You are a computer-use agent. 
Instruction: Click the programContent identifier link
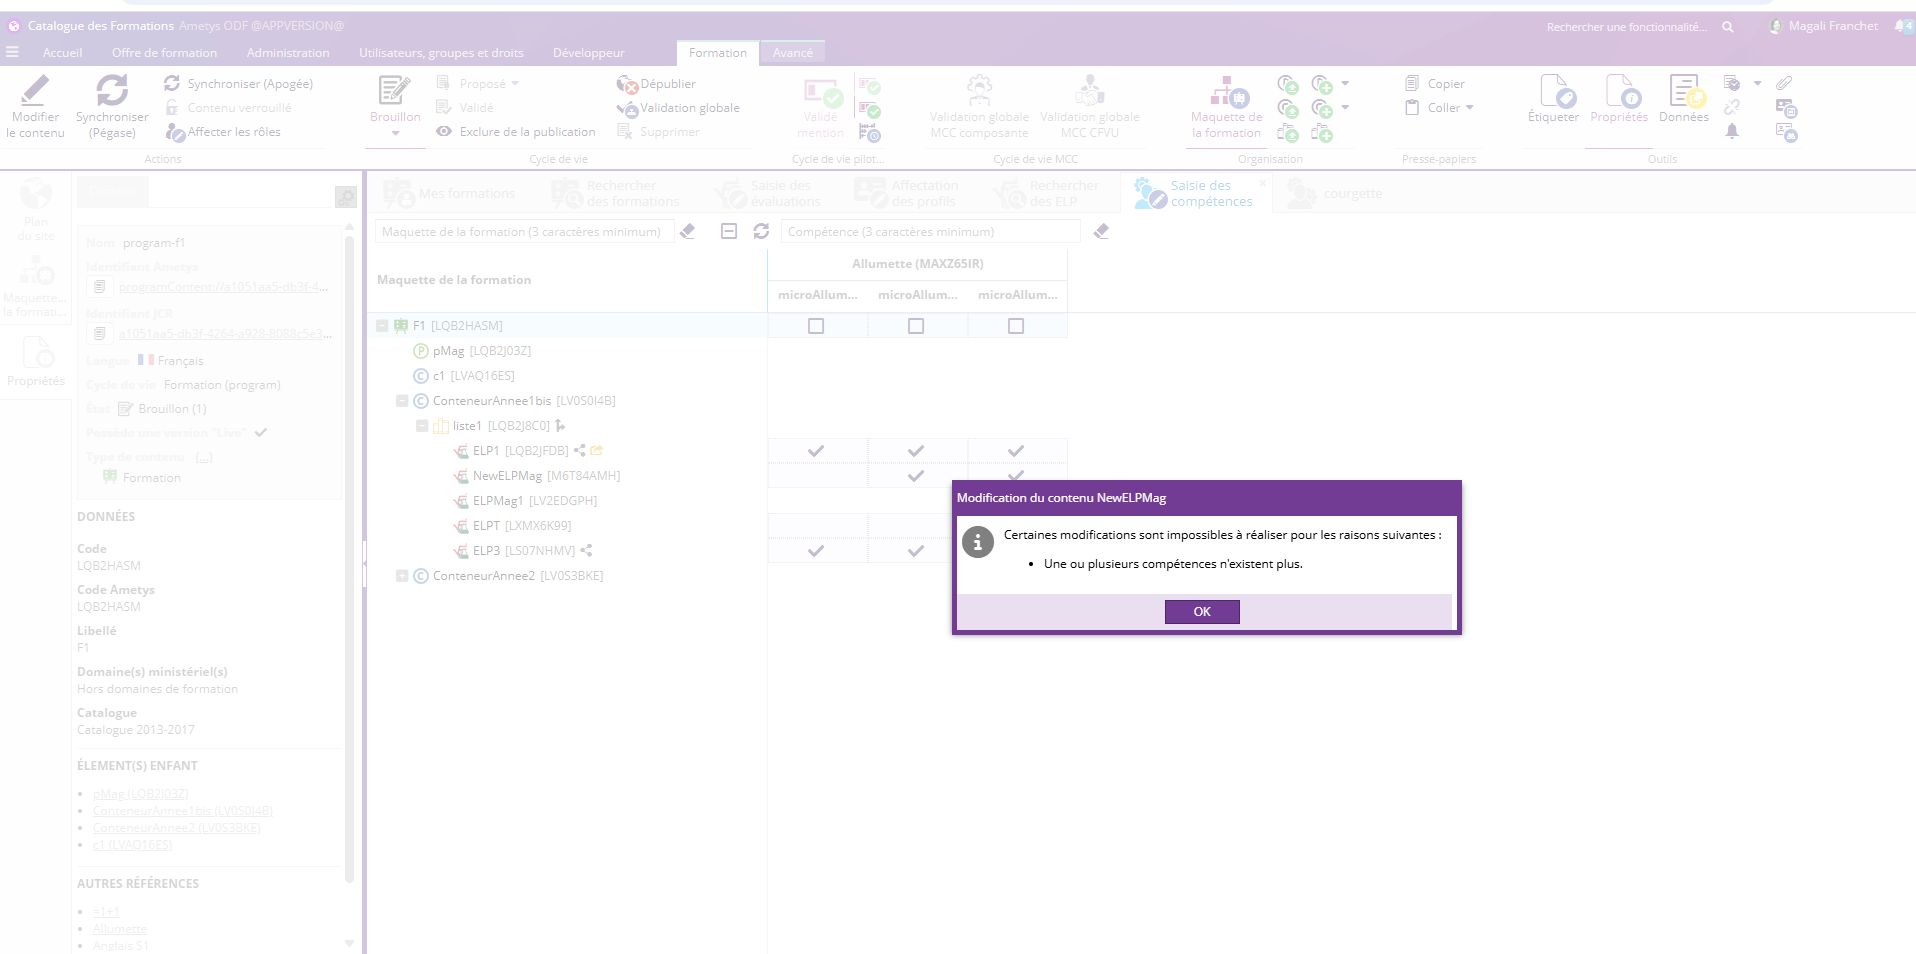(223, 287)
